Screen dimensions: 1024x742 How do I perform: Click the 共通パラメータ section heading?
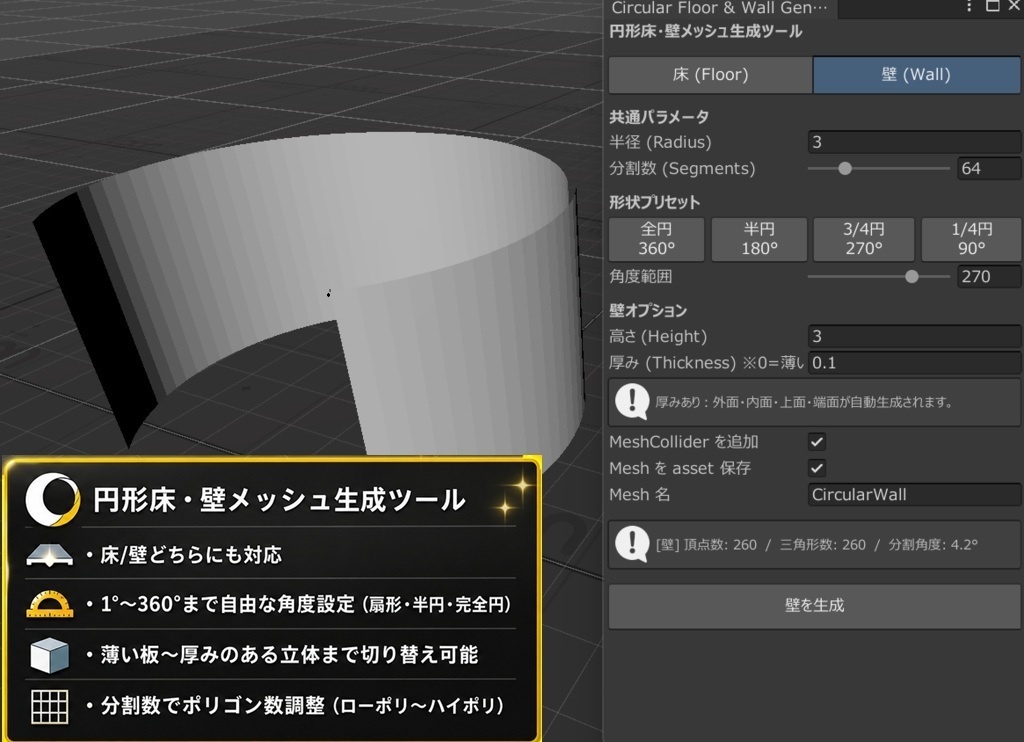pos(659,117)
